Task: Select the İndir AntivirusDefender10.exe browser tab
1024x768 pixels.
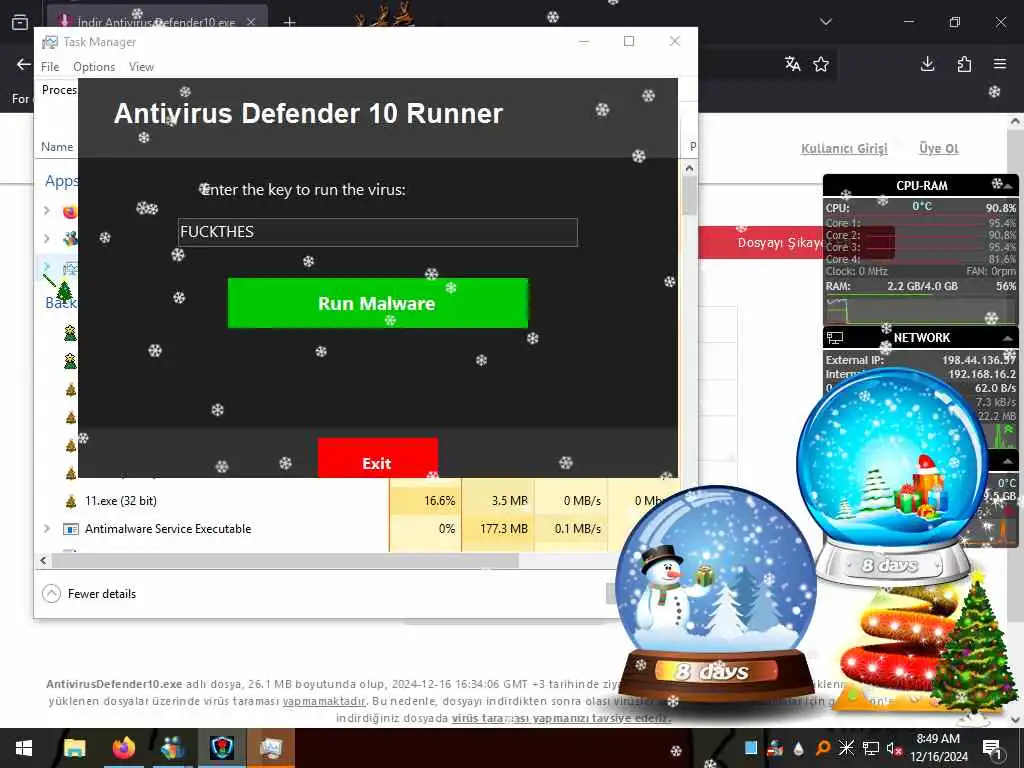Action: point(157,22)
